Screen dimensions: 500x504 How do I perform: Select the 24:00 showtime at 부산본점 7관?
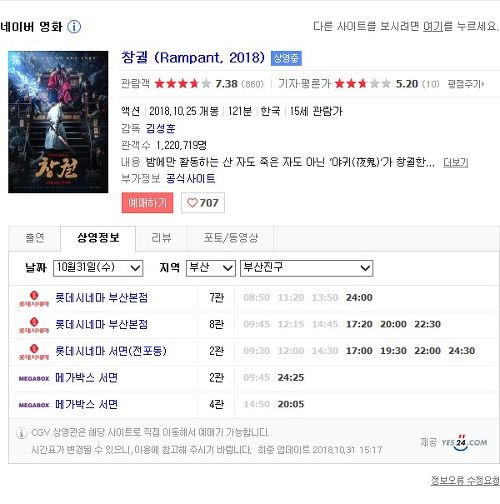pyautogui.click(x=359, y=298)
